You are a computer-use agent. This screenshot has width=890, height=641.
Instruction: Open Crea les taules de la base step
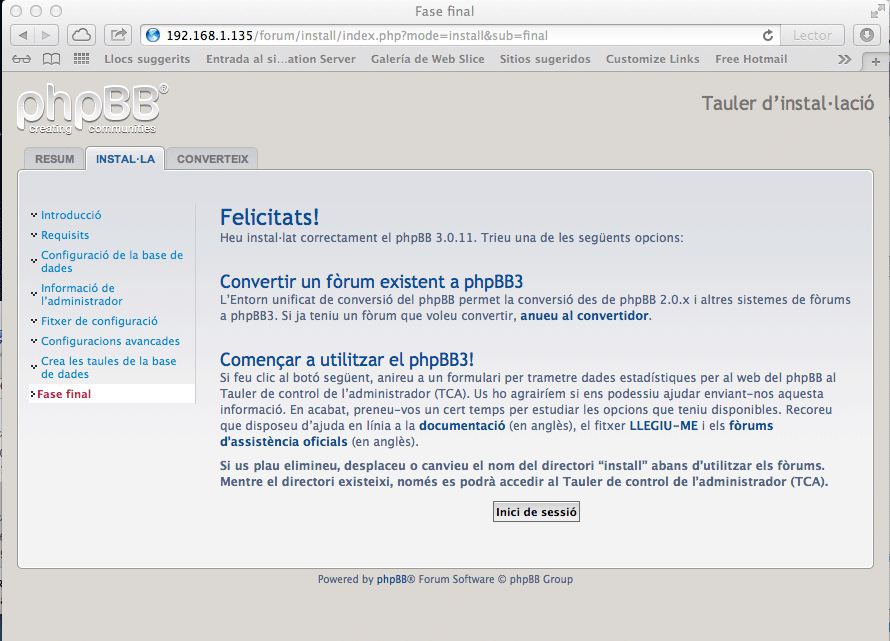click(x=108, y=367)
